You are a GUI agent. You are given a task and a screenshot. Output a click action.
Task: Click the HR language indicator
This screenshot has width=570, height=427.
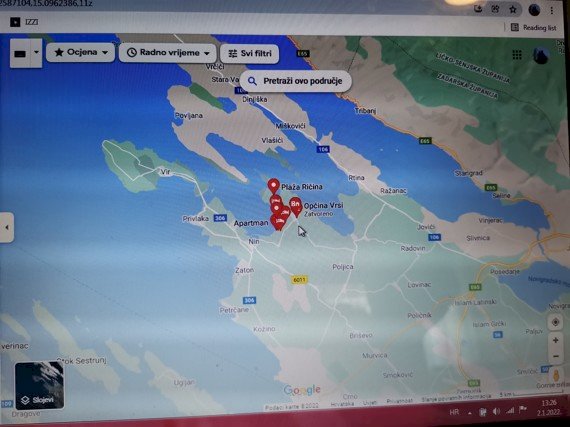point(454,412)
